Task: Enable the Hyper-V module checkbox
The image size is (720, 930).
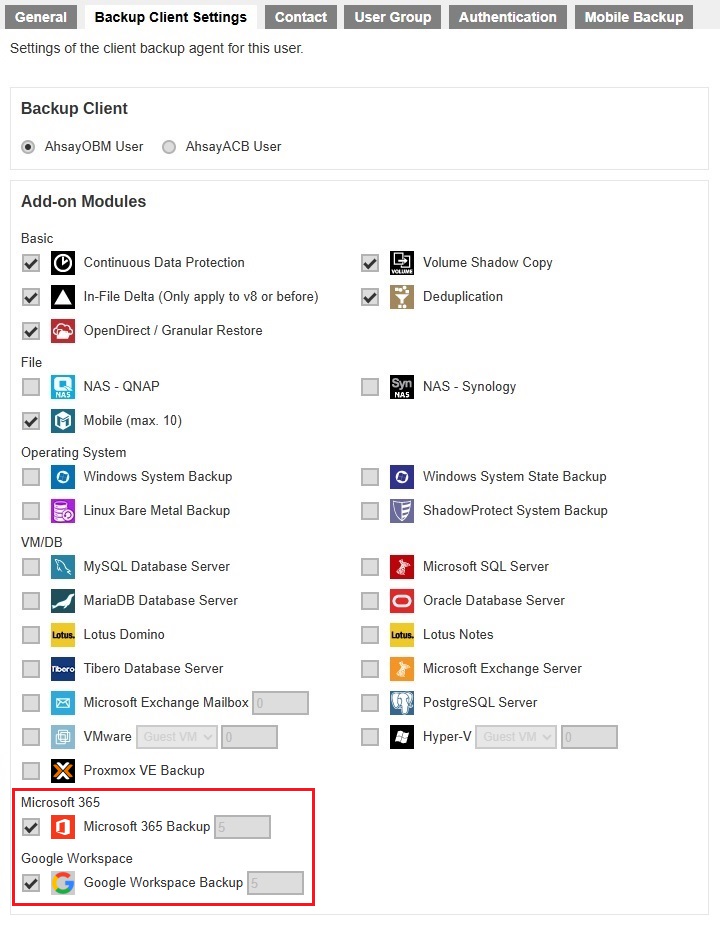Action: tap(370, 737)
